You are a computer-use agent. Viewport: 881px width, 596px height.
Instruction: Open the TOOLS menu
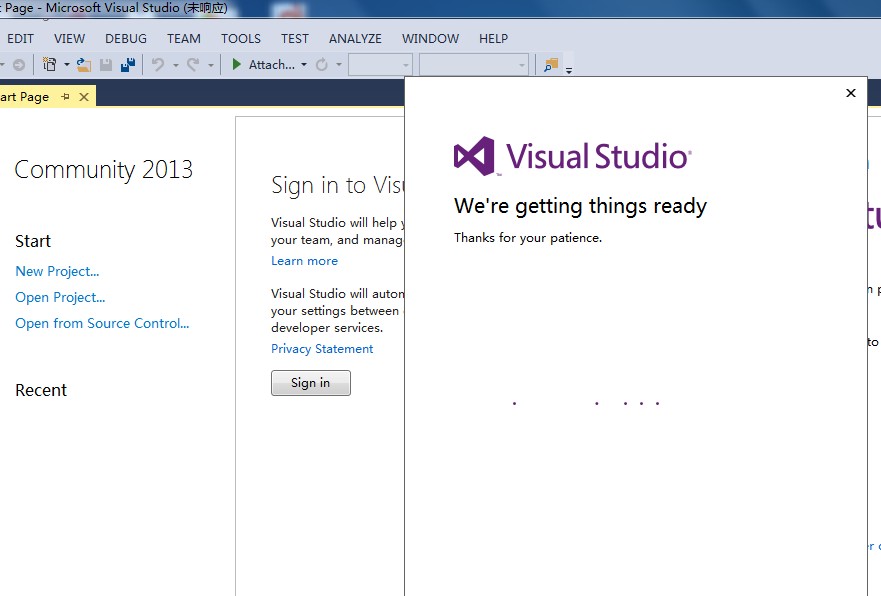click(240, 38)
